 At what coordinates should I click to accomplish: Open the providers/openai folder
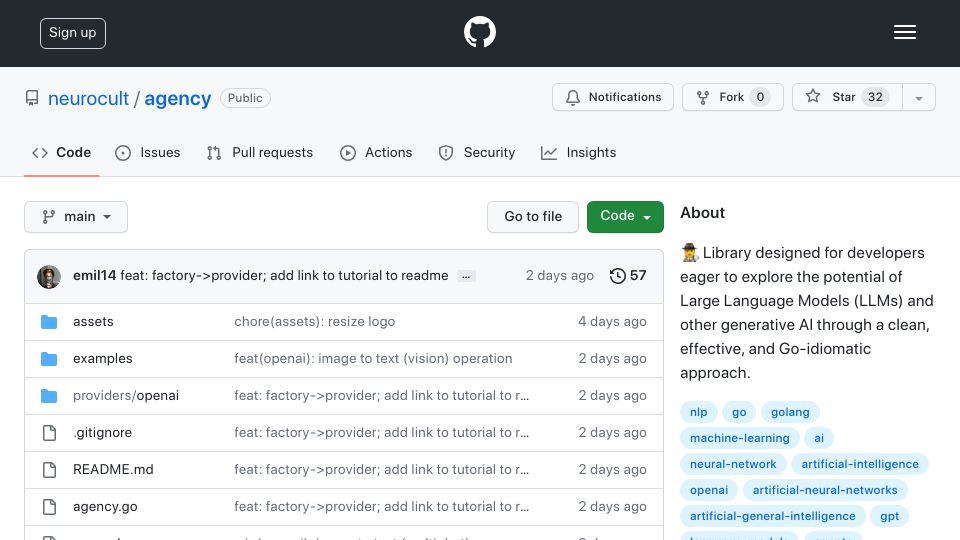(126, 396)
